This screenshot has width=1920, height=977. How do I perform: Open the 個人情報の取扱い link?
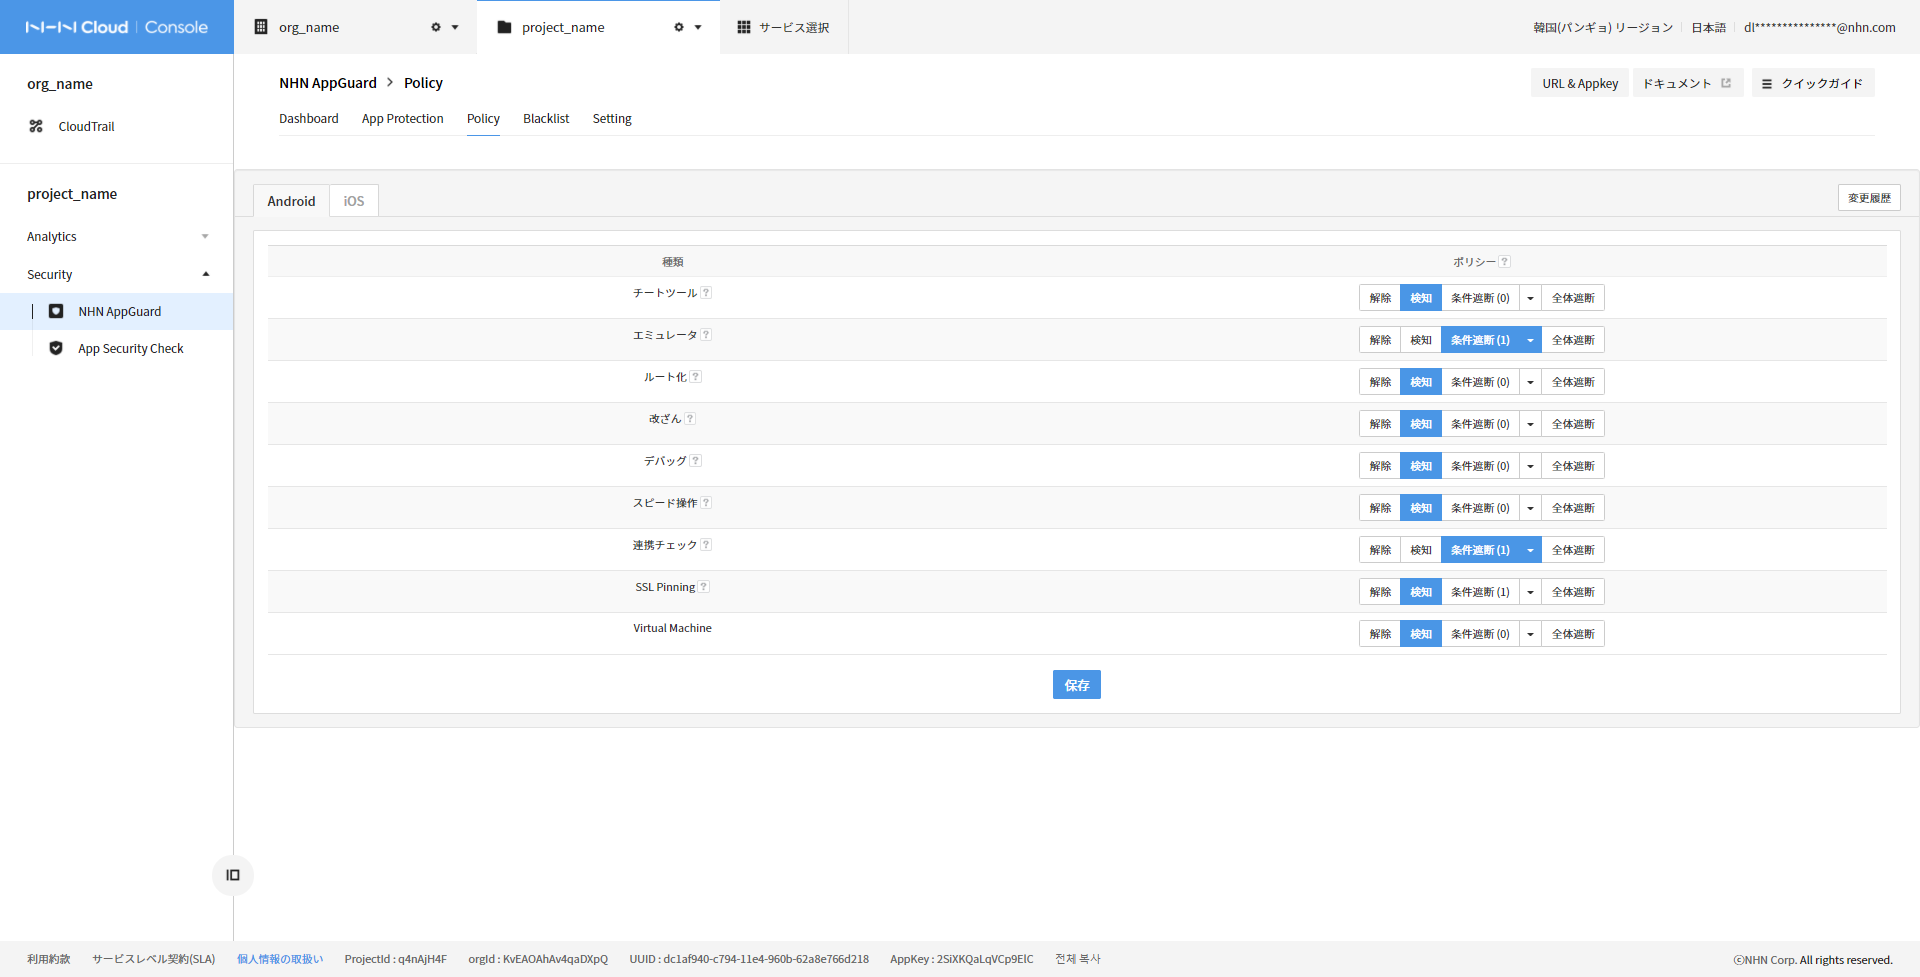(280, 959)
